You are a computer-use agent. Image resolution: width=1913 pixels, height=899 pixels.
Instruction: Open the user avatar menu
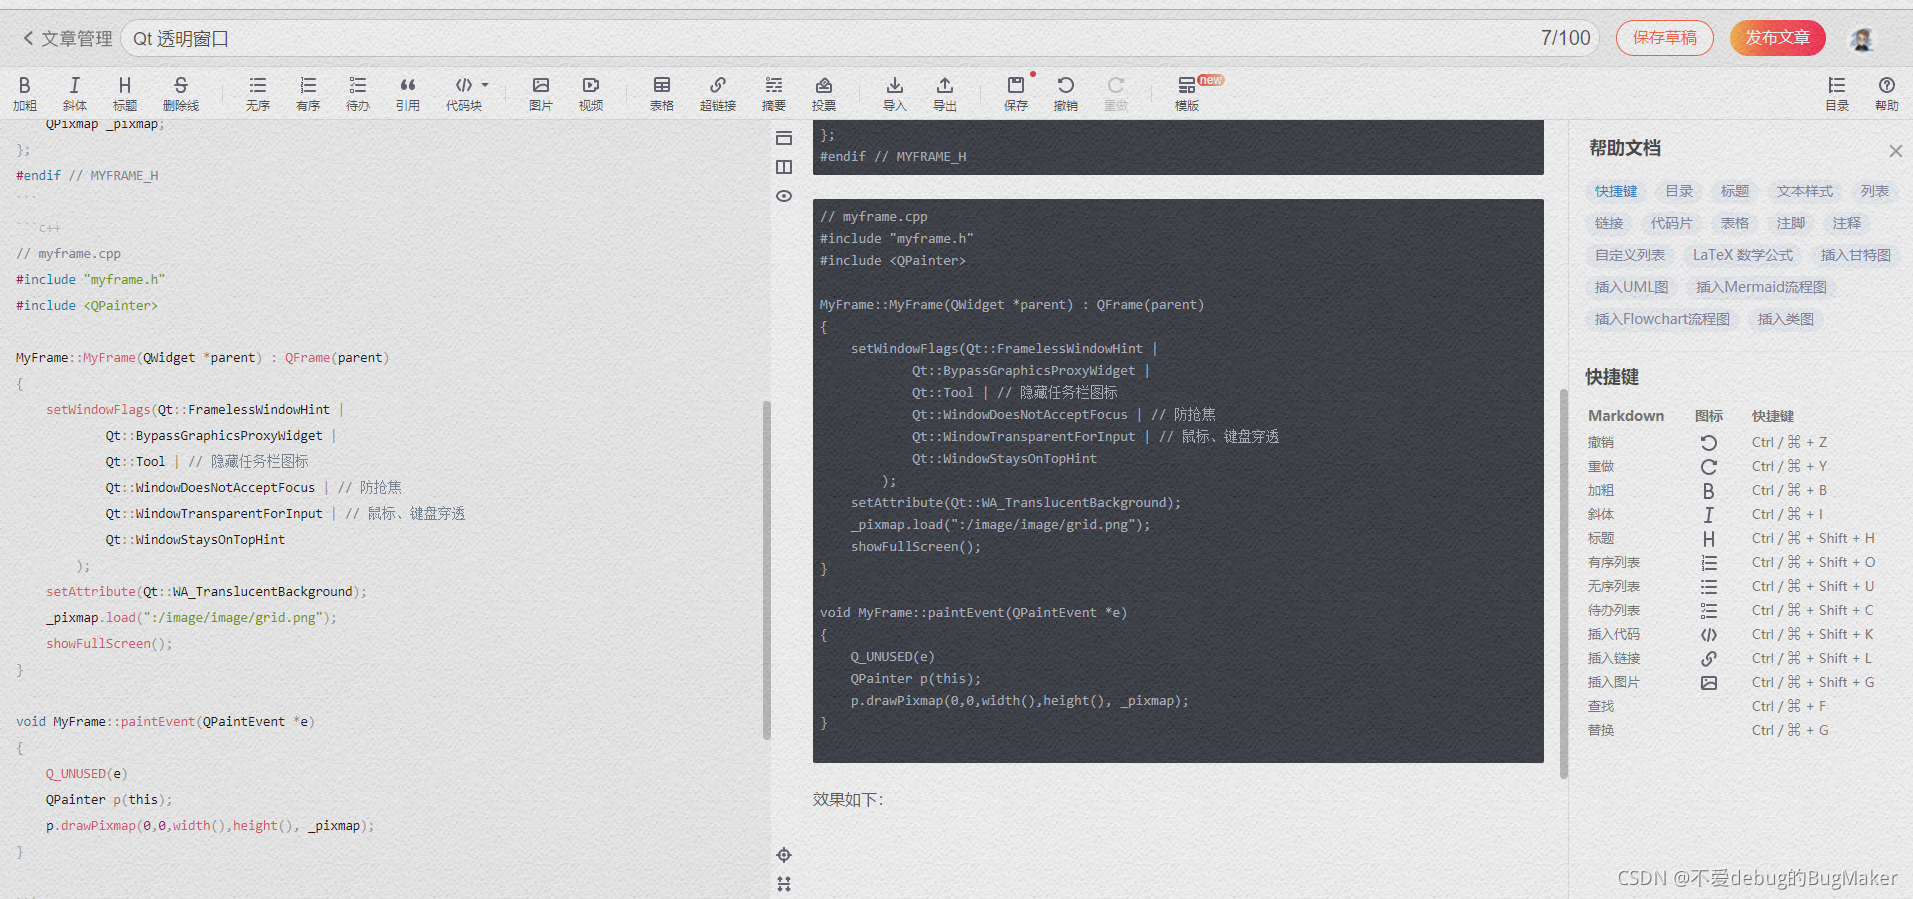pyautogui.click(x=1862, y=39)
